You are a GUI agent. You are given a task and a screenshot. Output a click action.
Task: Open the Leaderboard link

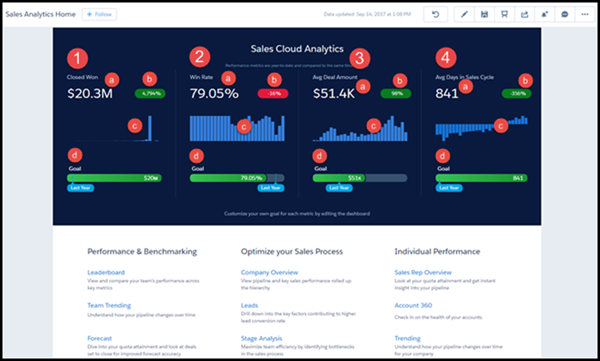[x=106, y=273]
